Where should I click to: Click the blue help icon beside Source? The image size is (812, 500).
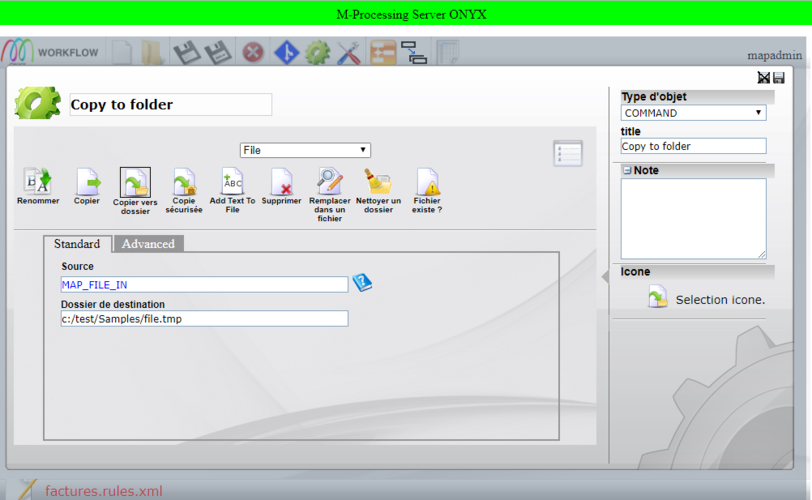(361, 283)
